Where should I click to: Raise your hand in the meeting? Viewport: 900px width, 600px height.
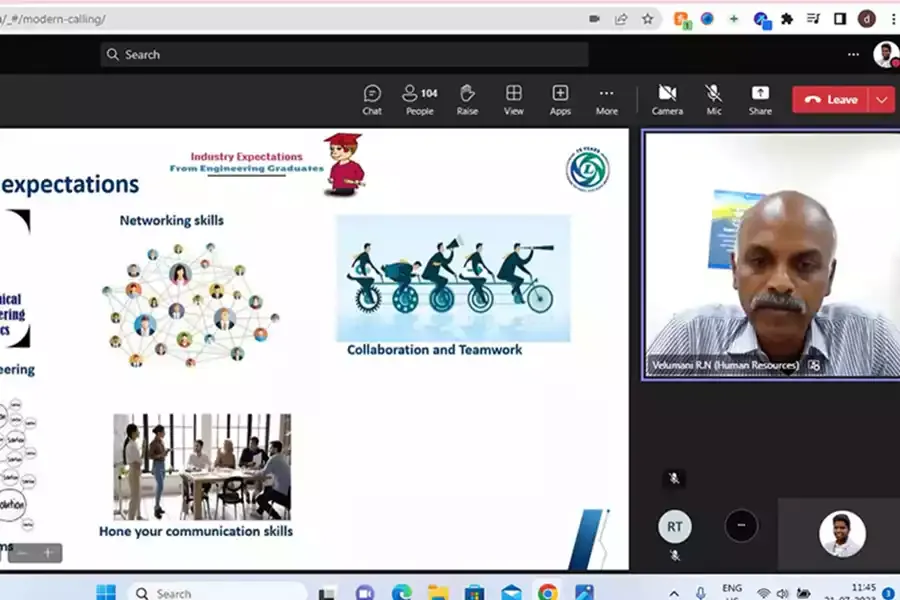[466, 98]
